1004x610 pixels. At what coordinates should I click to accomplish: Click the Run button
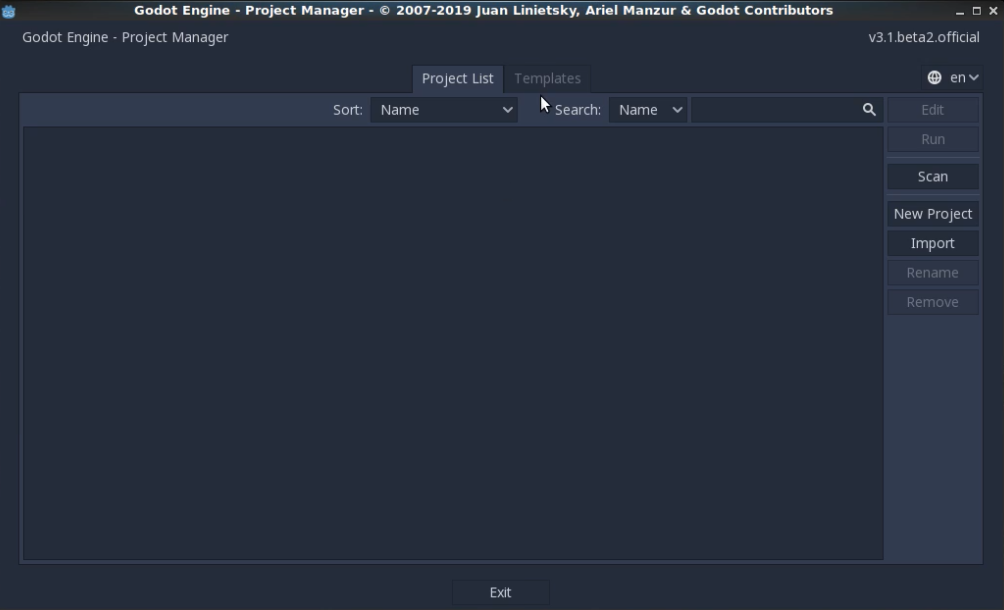coord(932,139)
